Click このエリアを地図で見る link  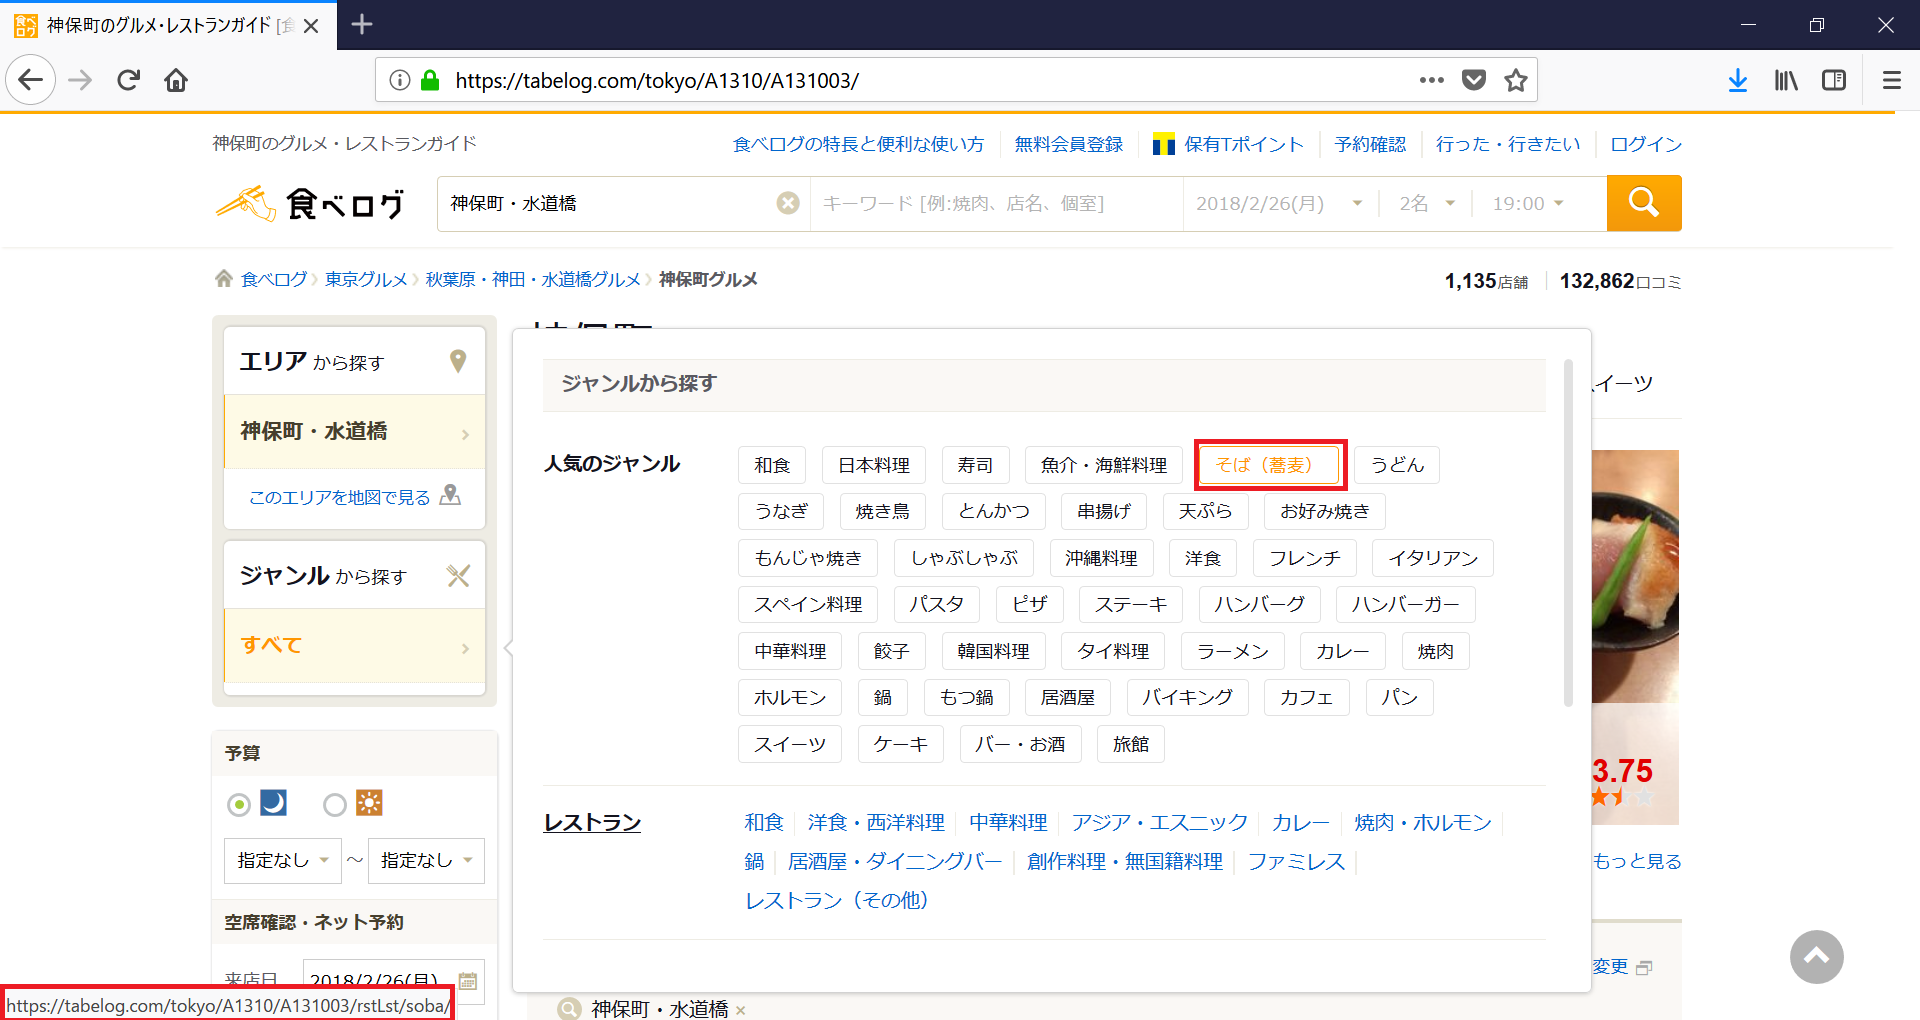tap(339, 497)
